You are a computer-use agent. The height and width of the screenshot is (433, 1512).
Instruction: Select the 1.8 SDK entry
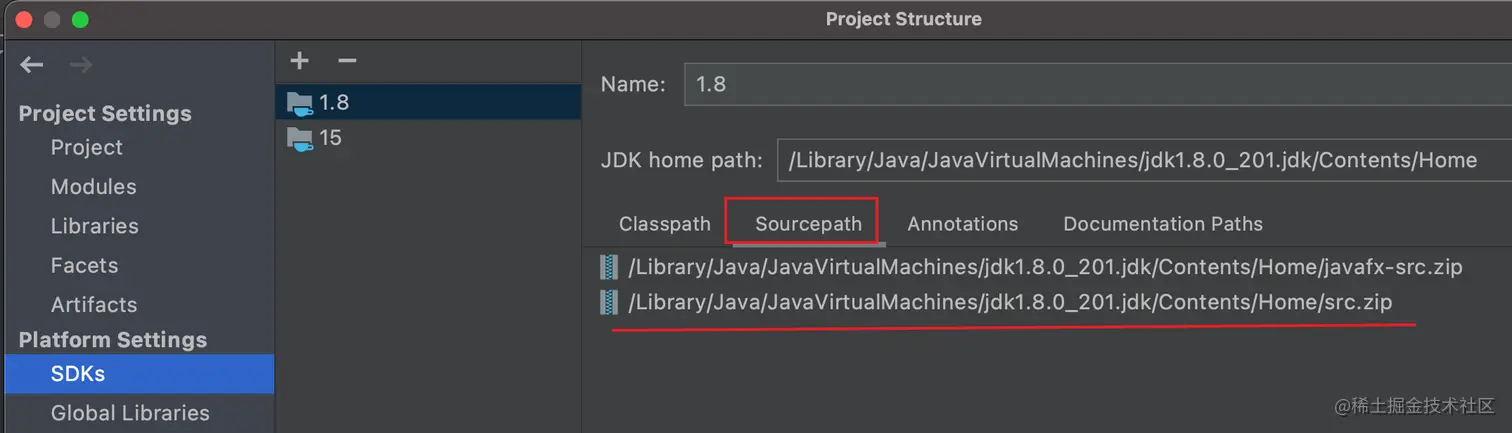428,102
